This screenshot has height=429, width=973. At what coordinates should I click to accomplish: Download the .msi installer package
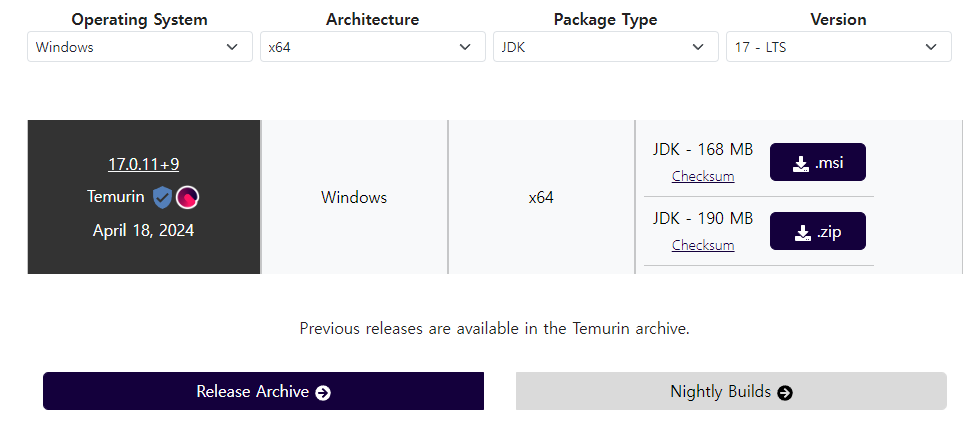(817, 162)
